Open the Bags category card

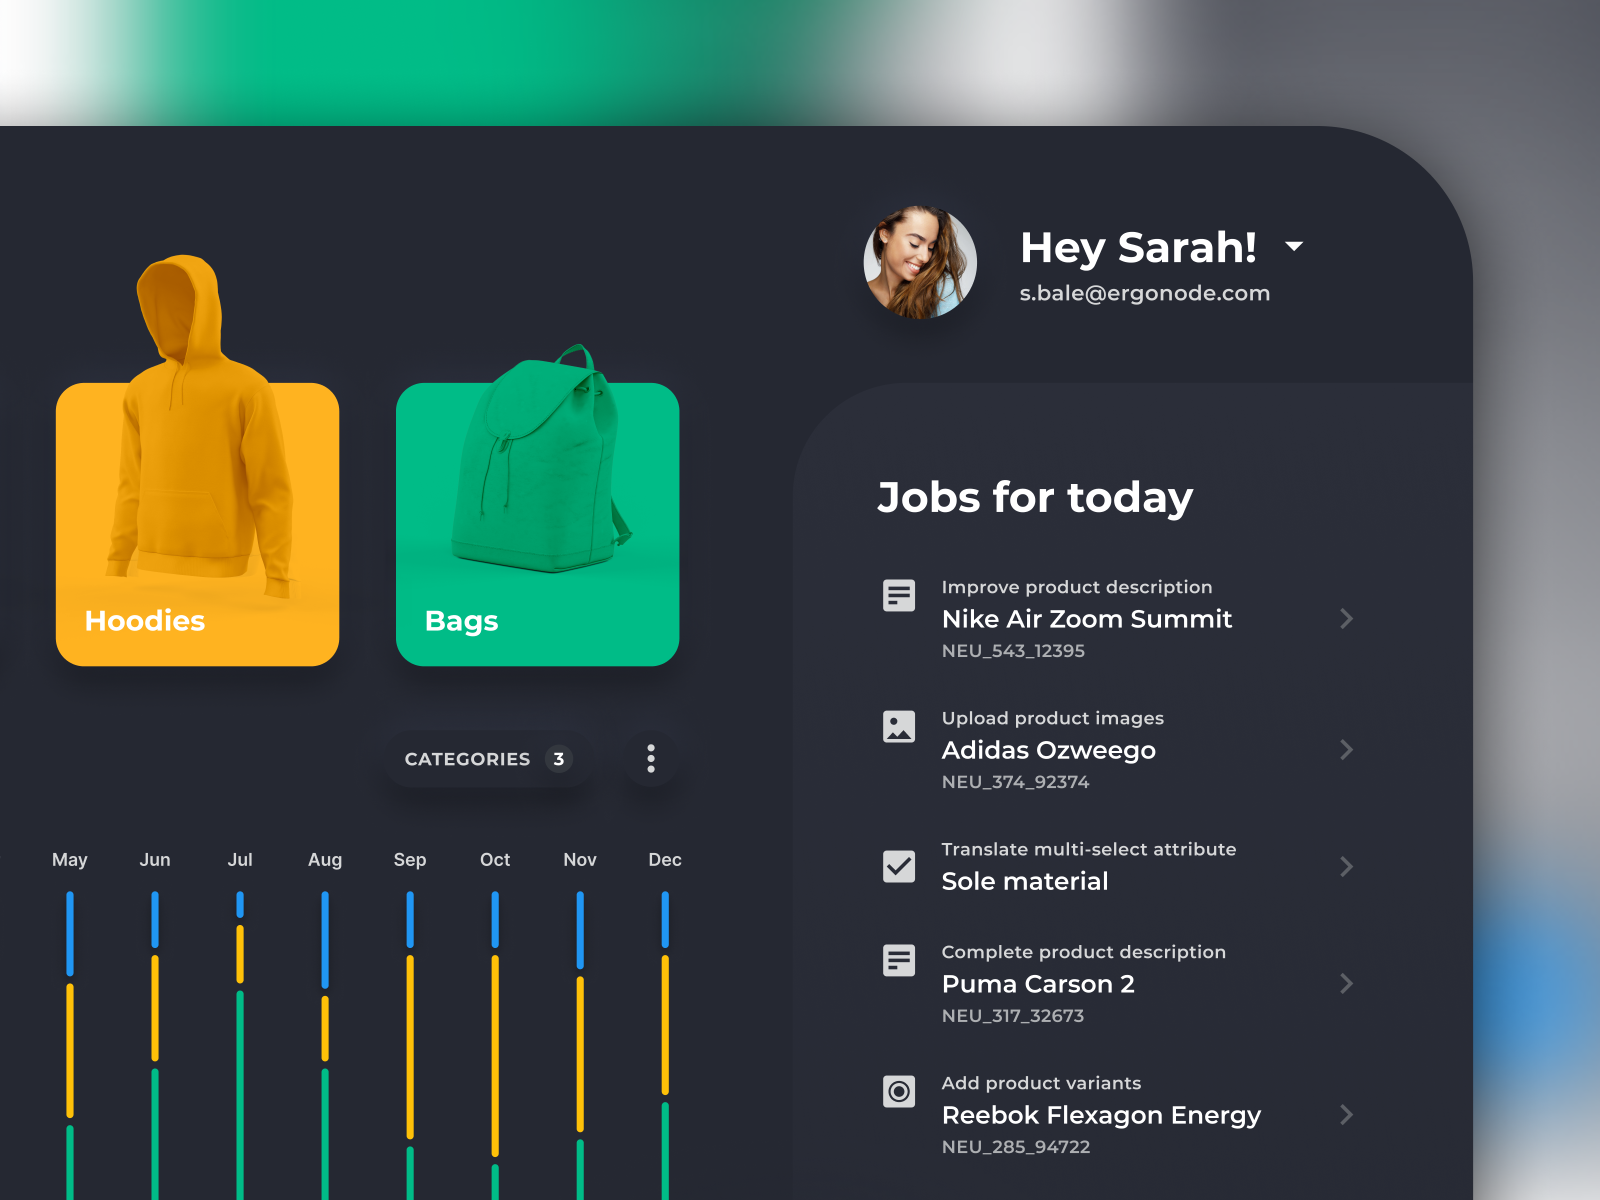pyautogui.click(x=538, y=524)
